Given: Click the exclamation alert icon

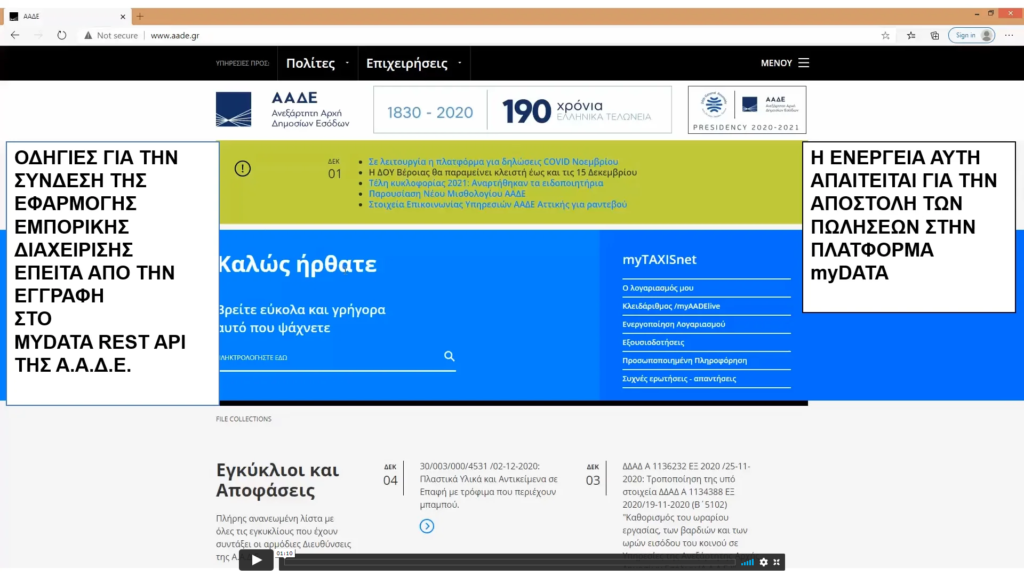Looking at the screenshot, I should click(242, 168).
